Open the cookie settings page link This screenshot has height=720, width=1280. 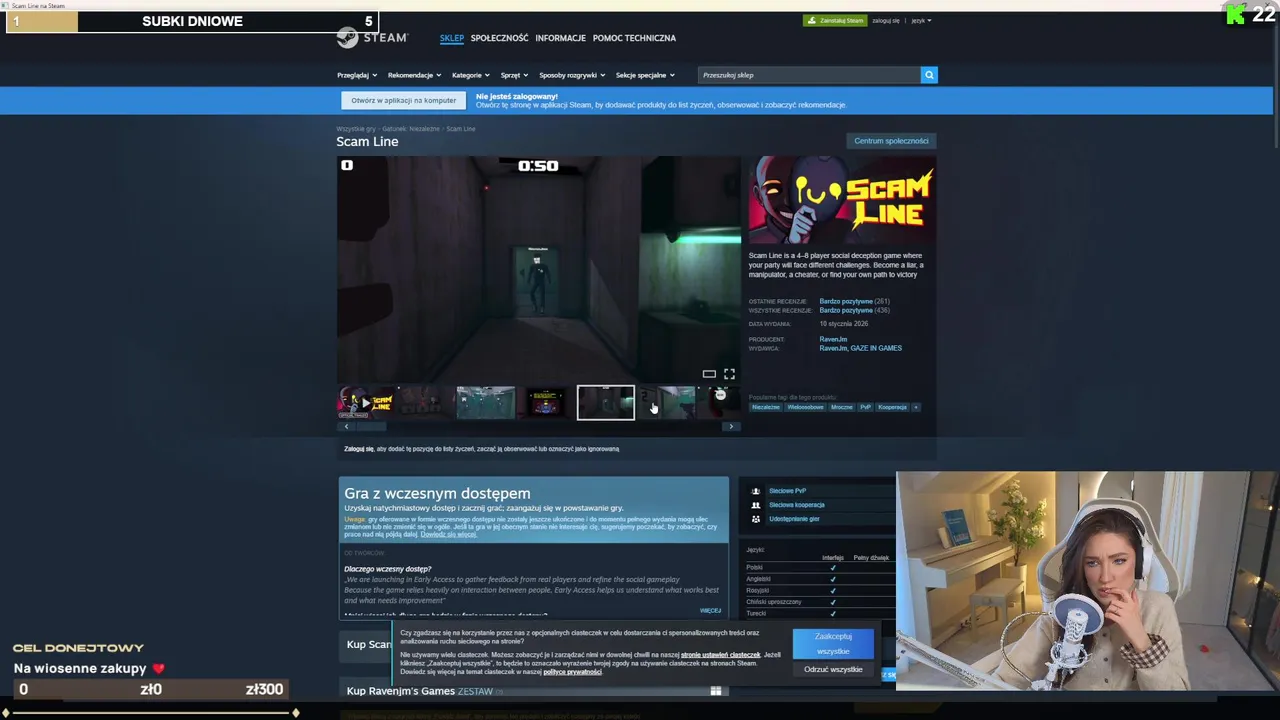point(720,655)
